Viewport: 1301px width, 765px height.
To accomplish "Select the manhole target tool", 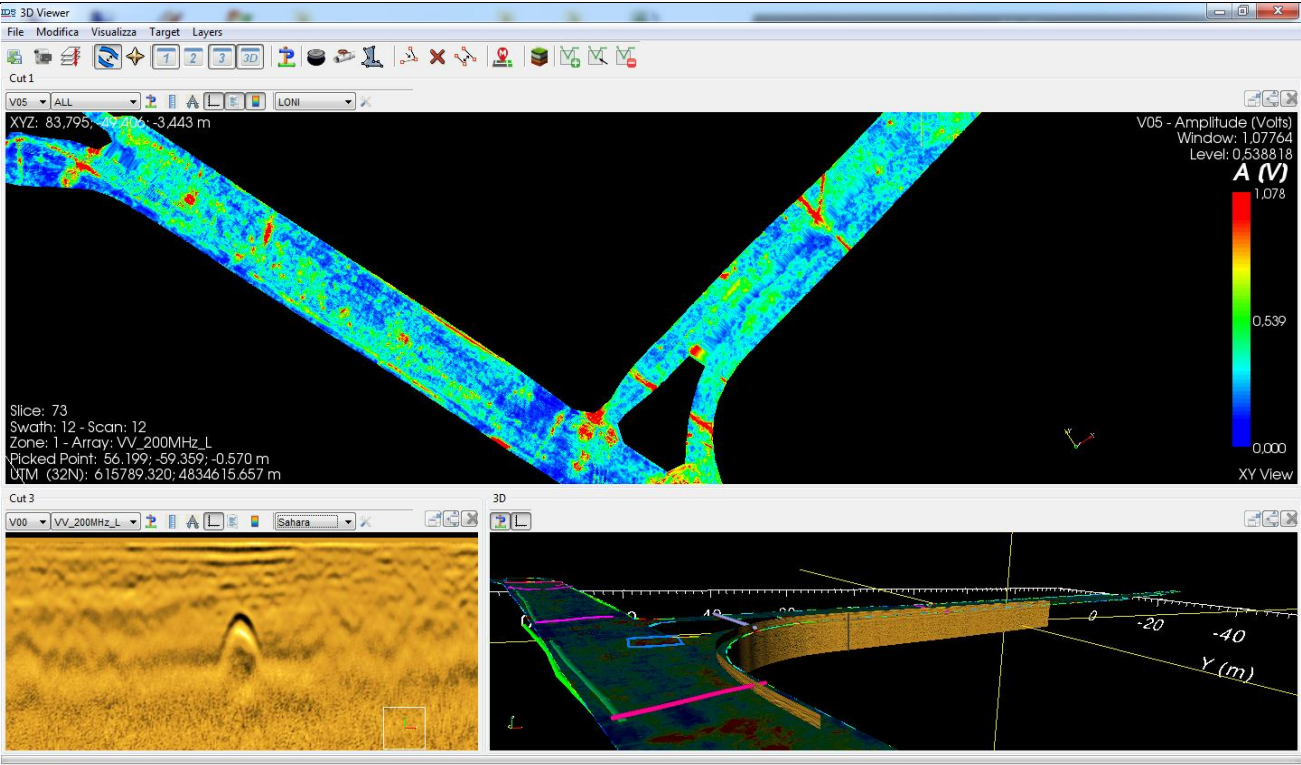I will [316, 58].
